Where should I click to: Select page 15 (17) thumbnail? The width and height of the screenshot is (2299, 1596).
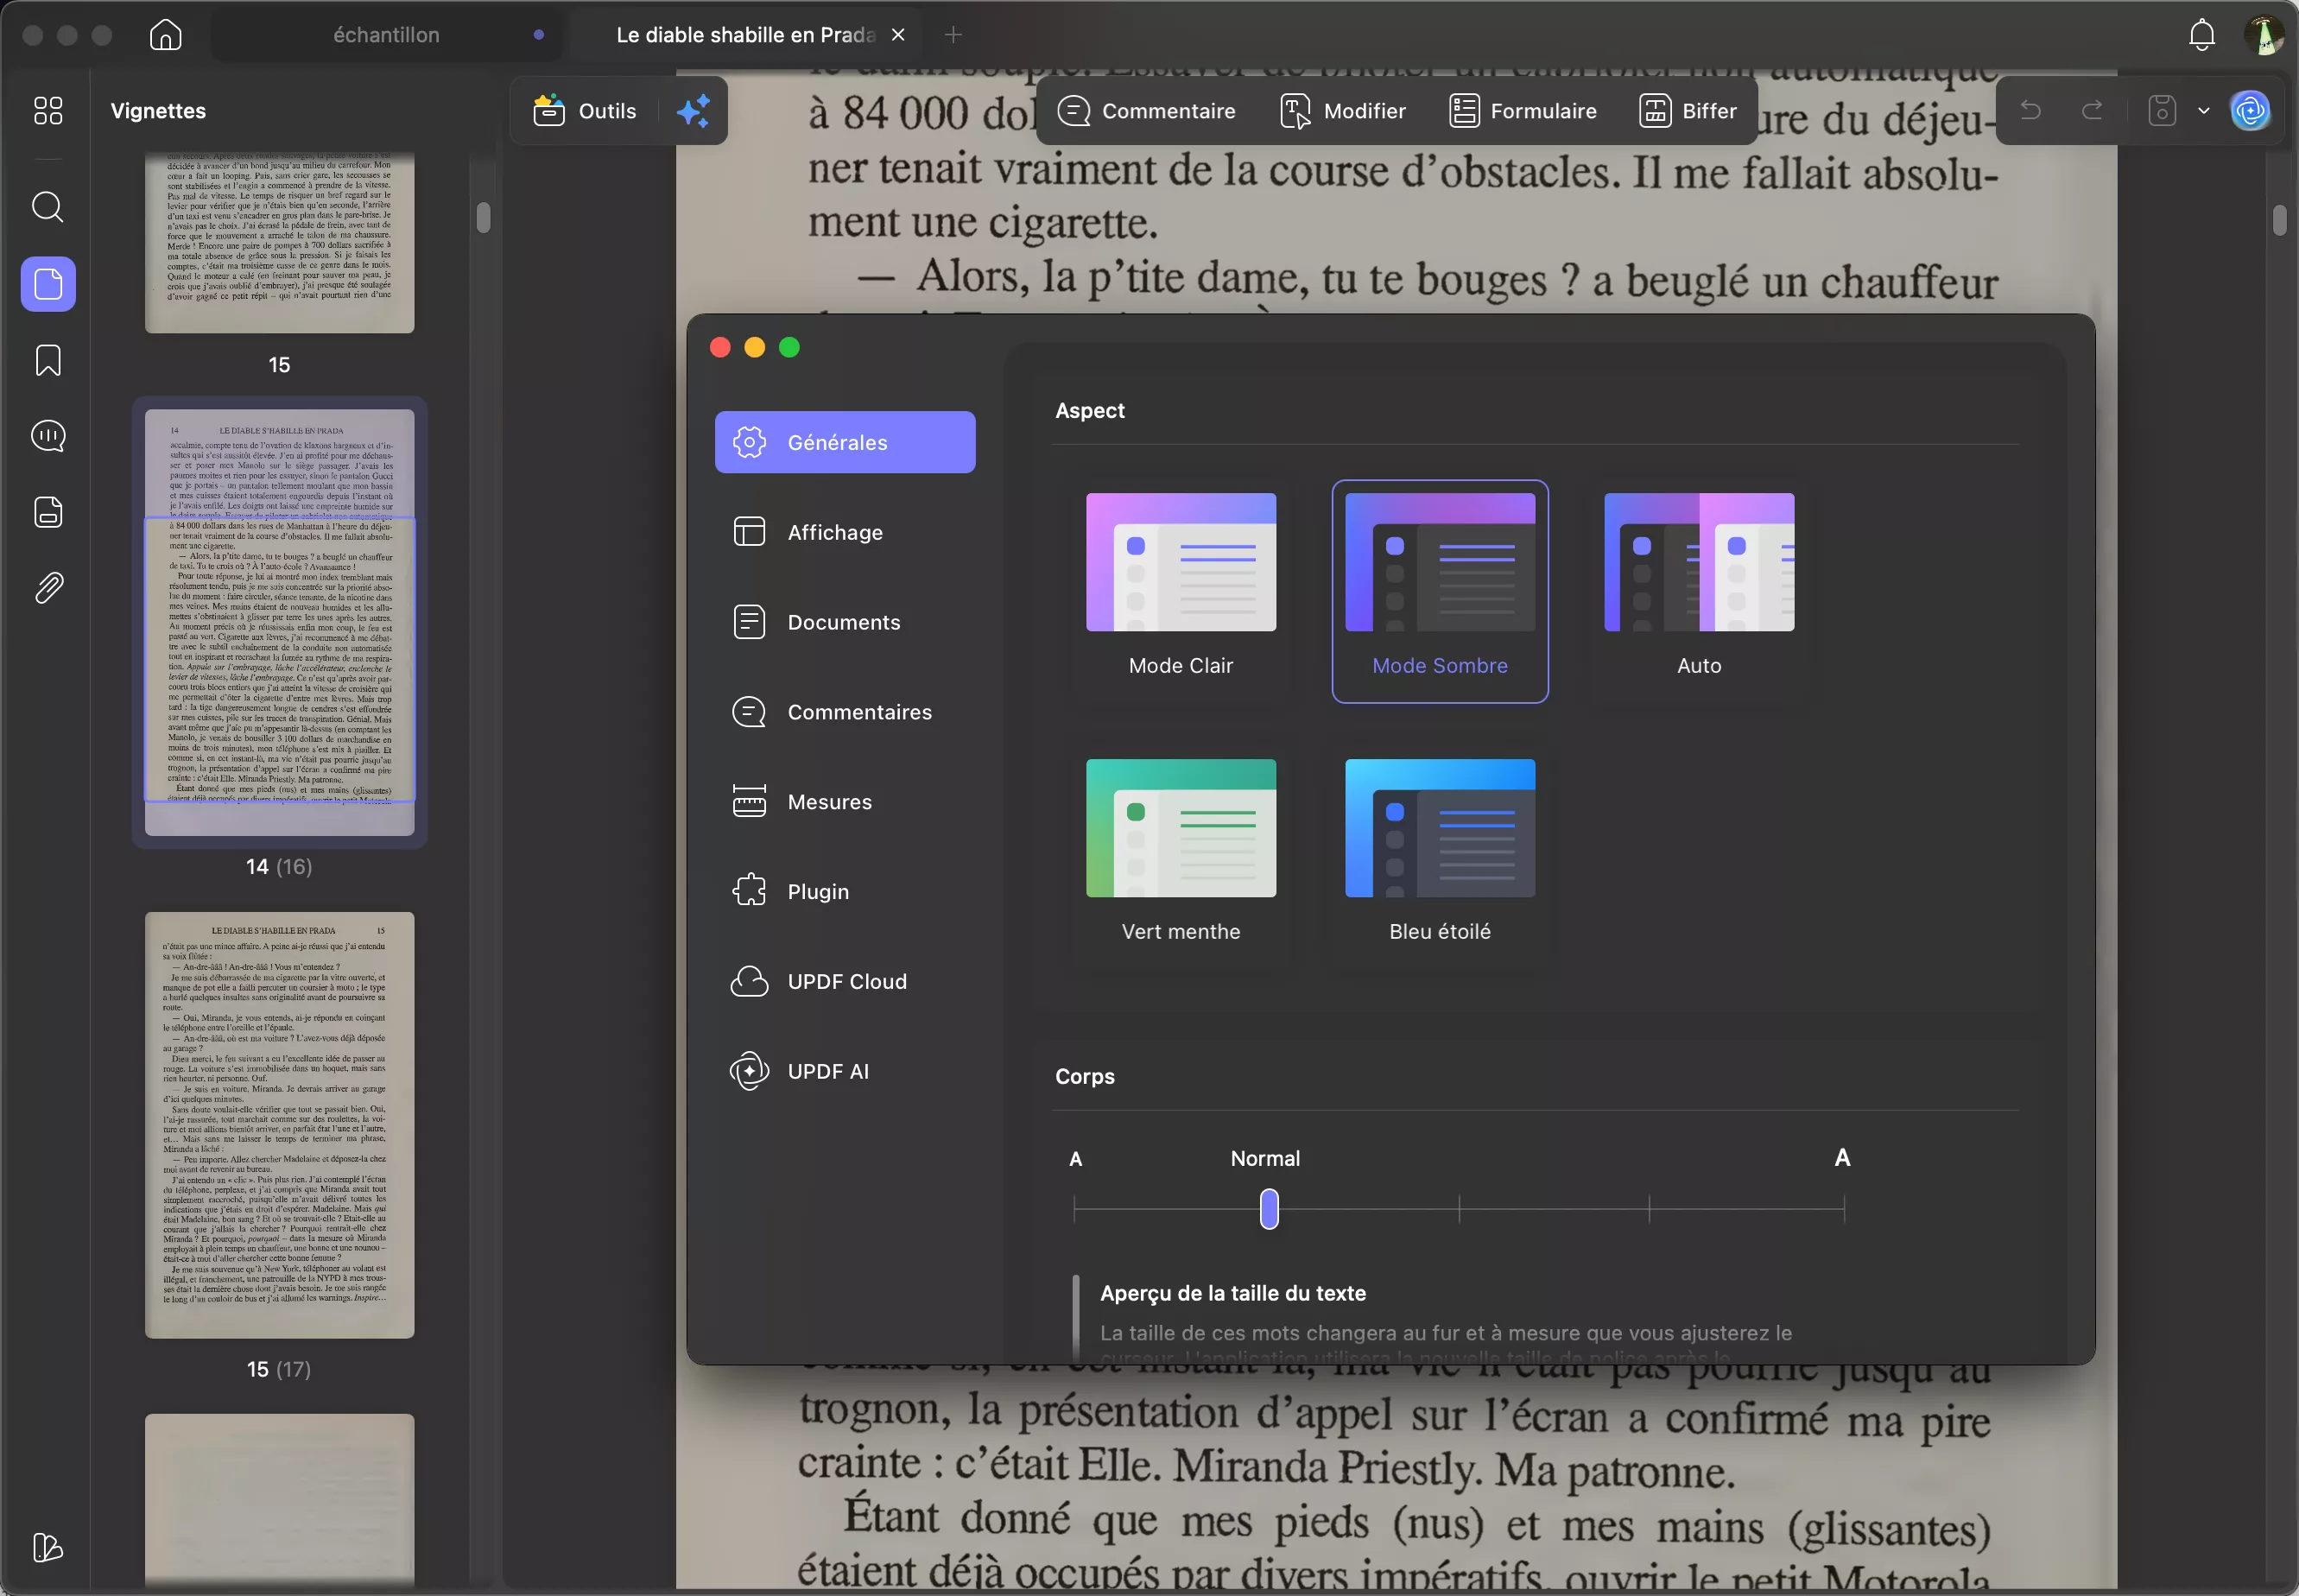[279, 1125]
